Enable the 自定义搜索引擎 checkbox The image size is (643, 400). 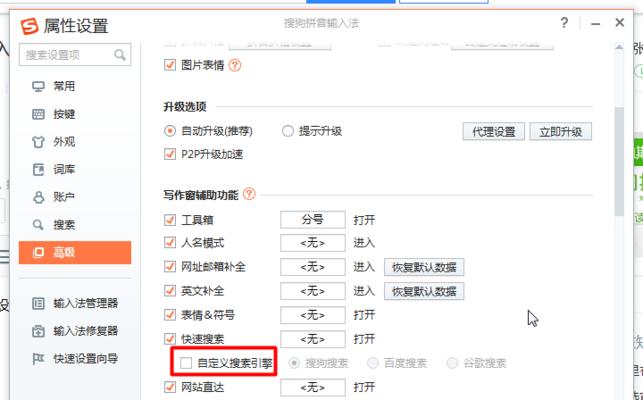pos(186,363)
